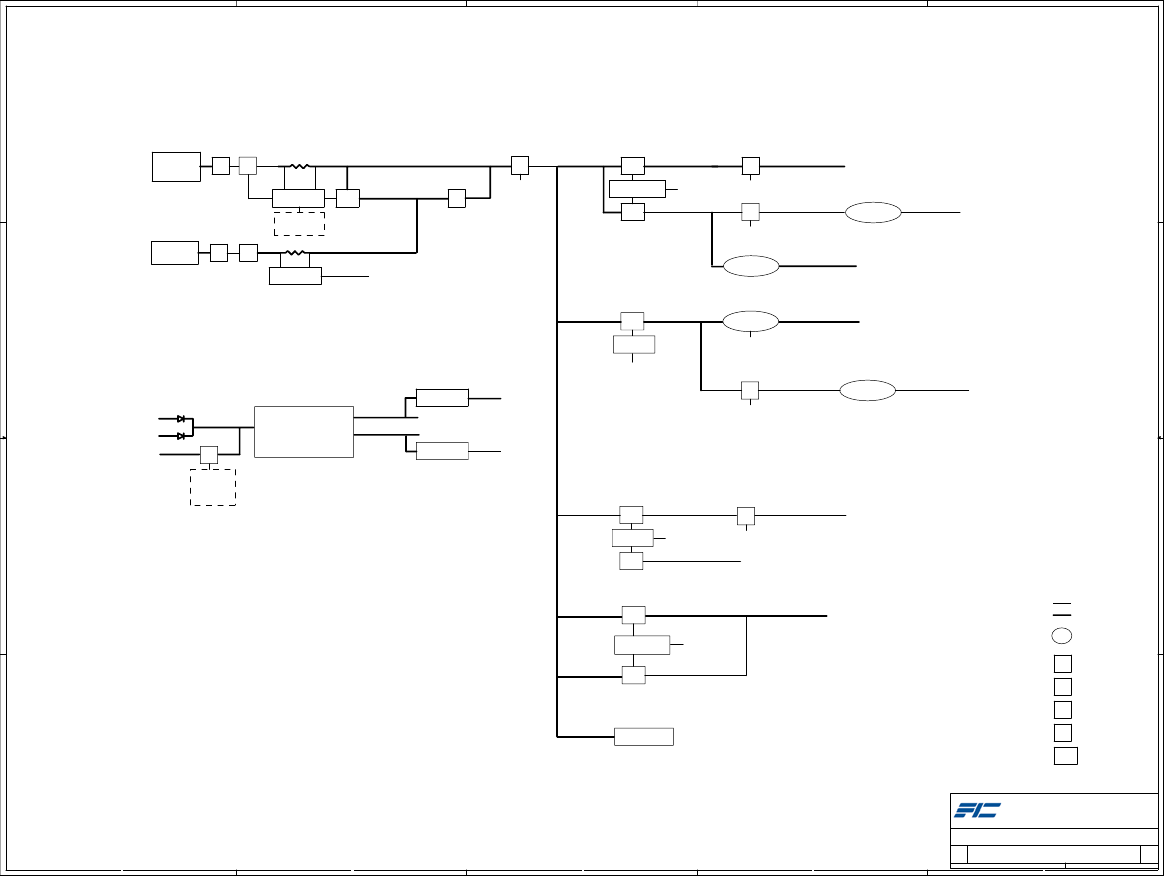Click the wide dashed box under upper resistor
The image size is (1164, 876).
pos(299,224)
